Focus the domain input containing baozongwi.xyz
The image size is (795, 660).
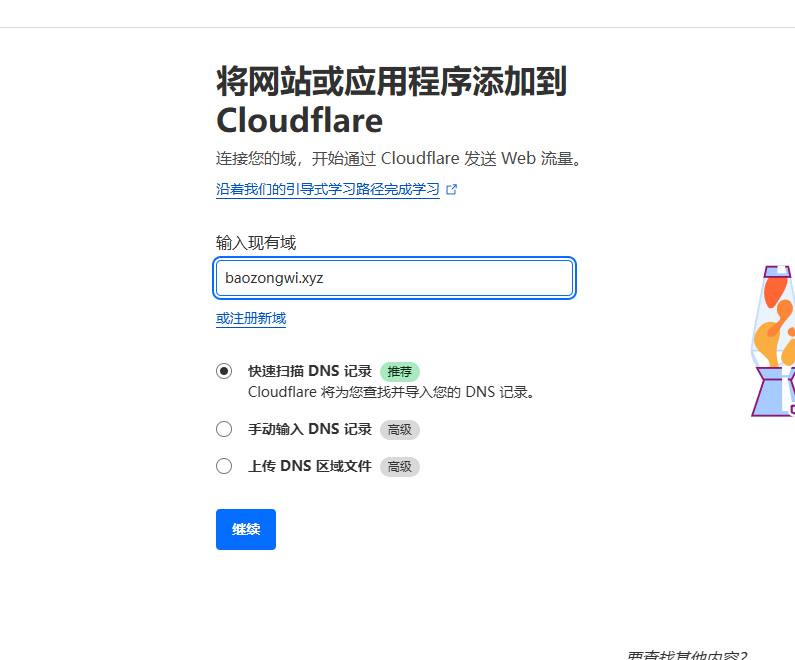[394, 278]
